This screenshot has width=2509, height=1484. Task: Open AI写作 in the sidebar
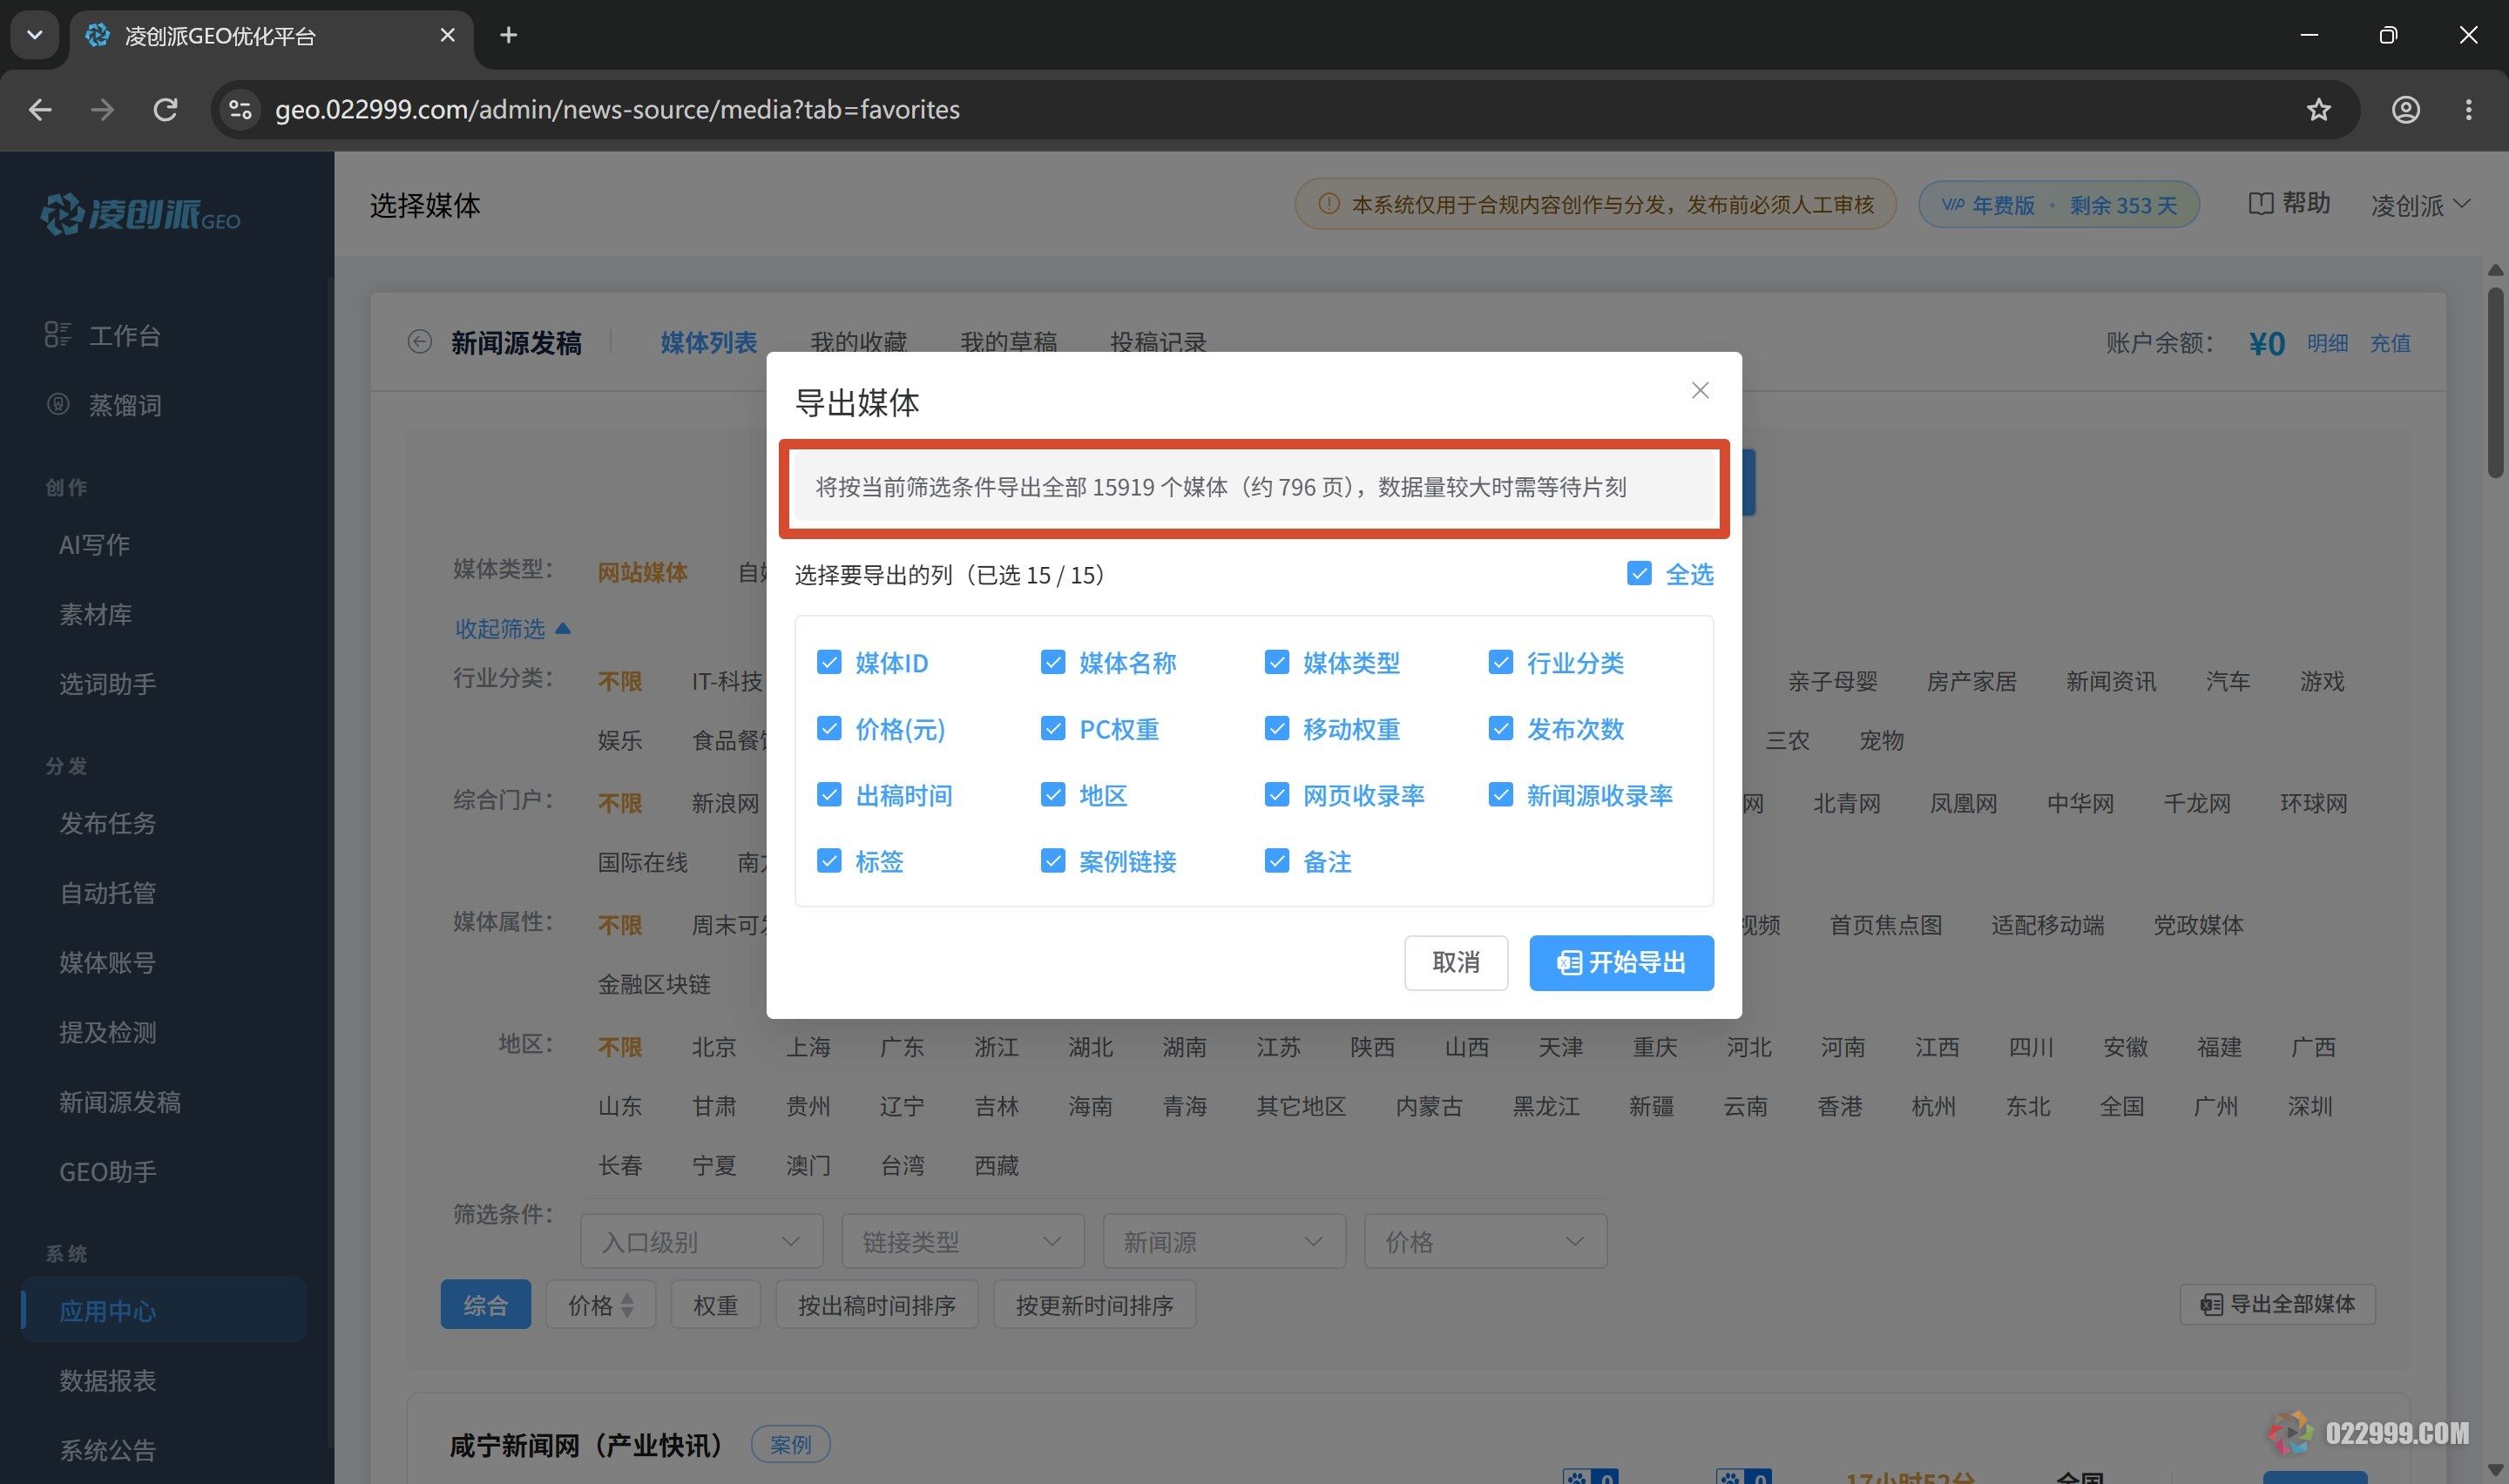pyautogui.click(x=94, y=544)
